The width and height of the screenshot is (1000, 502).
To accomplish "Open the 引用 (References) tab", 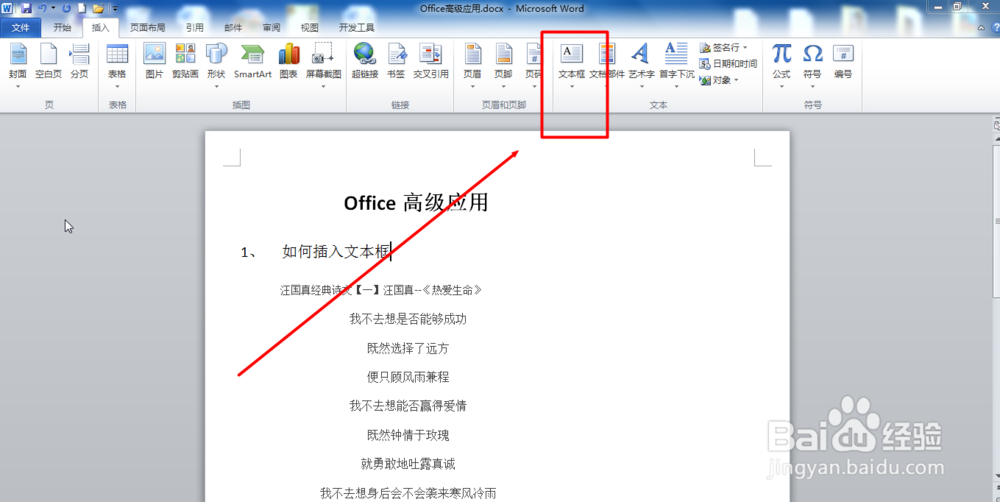I will [195, 27].
